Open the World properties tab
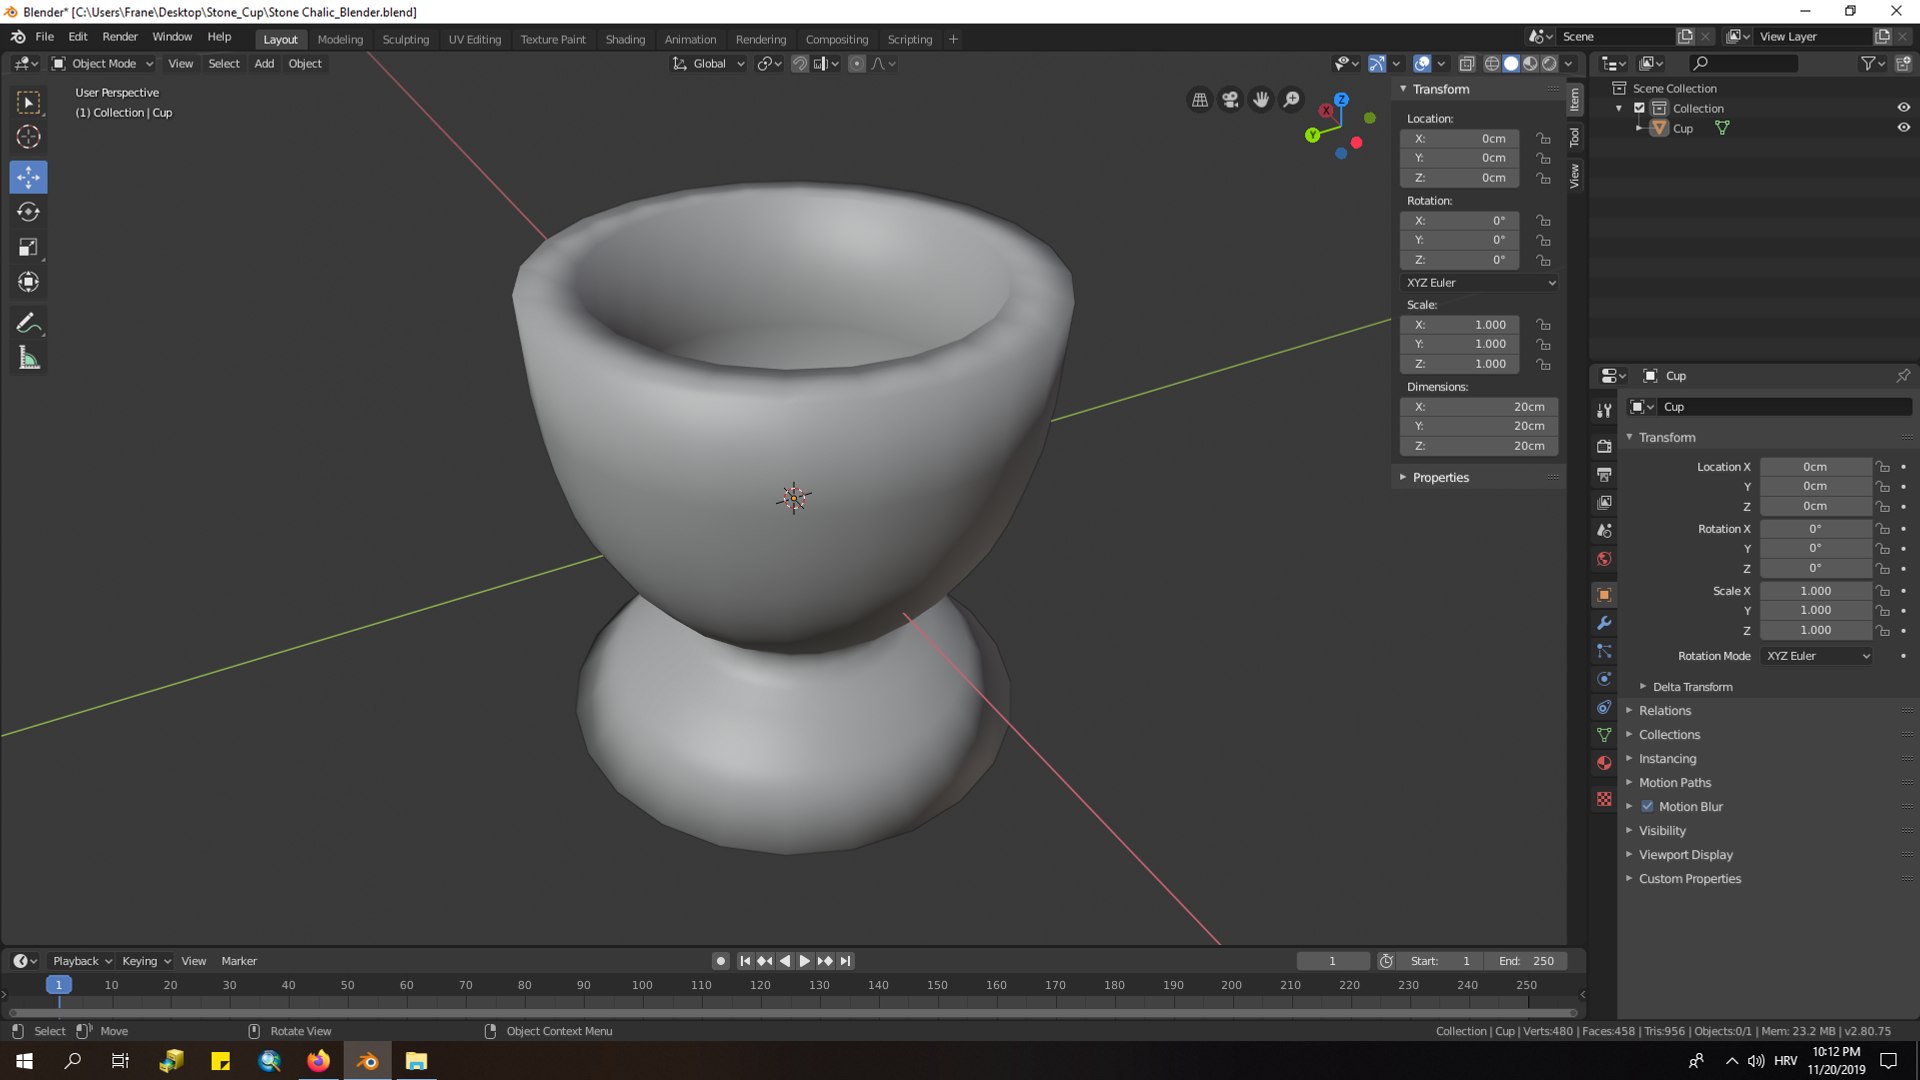This screenshot has height=1080, width=1920. coord(1604,559)
